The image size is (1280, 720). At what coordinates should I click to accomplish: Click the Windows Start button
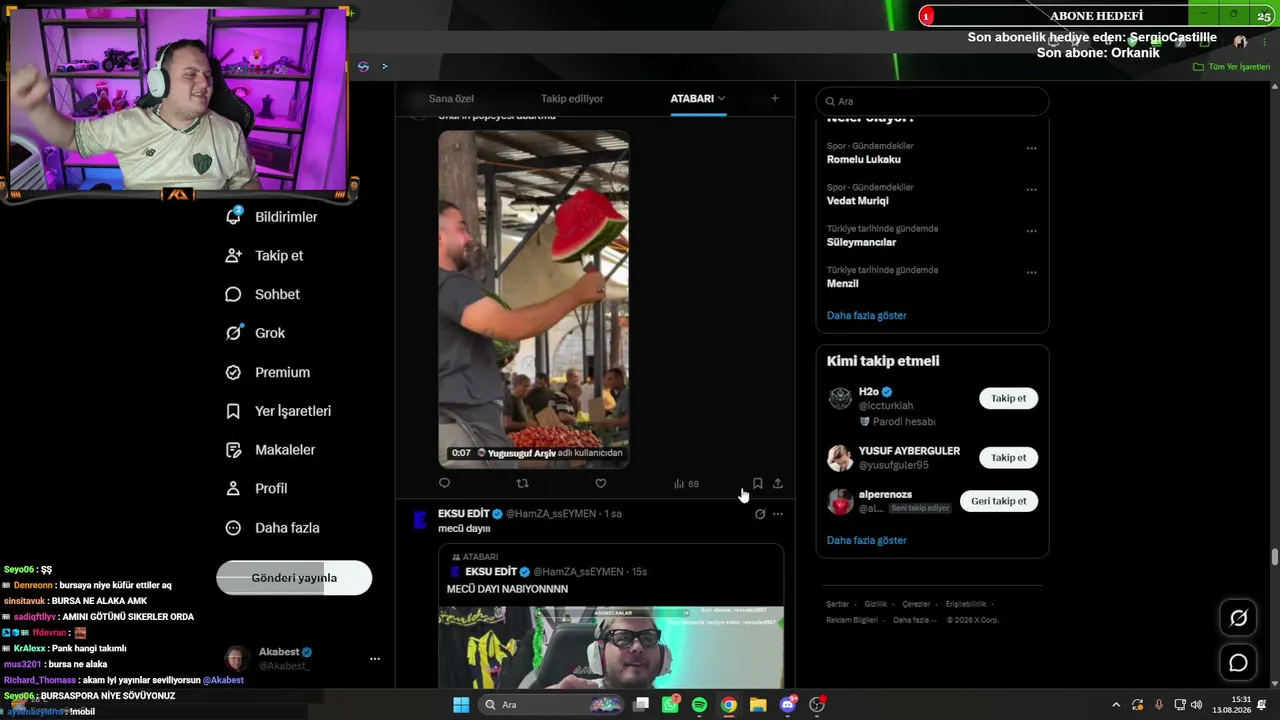click(x=461, y=704)
